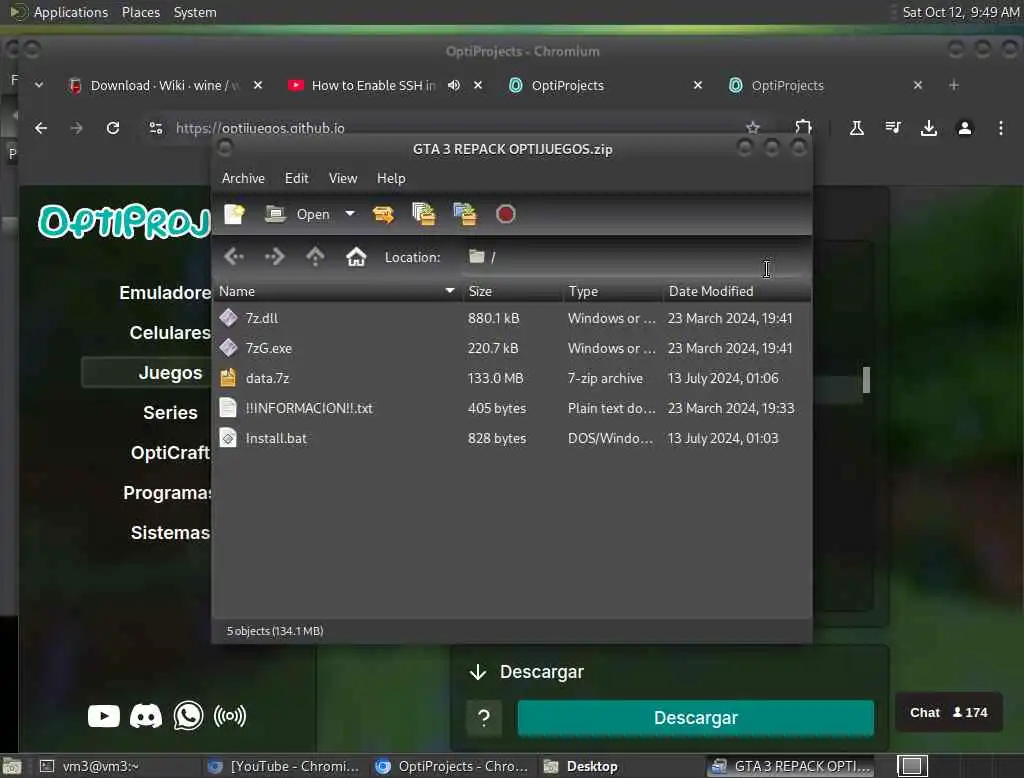This screenshot has width=1024, height=778.
Task: Click the Location path field
Action: [633, 257]
